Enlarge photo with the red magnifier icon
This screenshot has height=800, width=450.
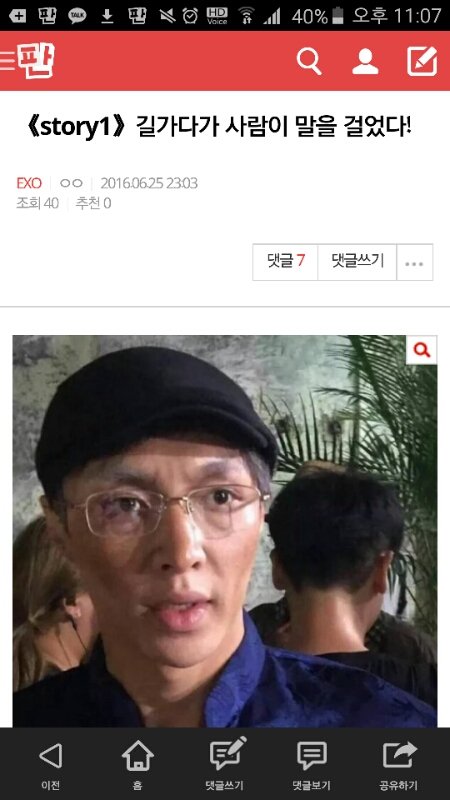(421, 350)
